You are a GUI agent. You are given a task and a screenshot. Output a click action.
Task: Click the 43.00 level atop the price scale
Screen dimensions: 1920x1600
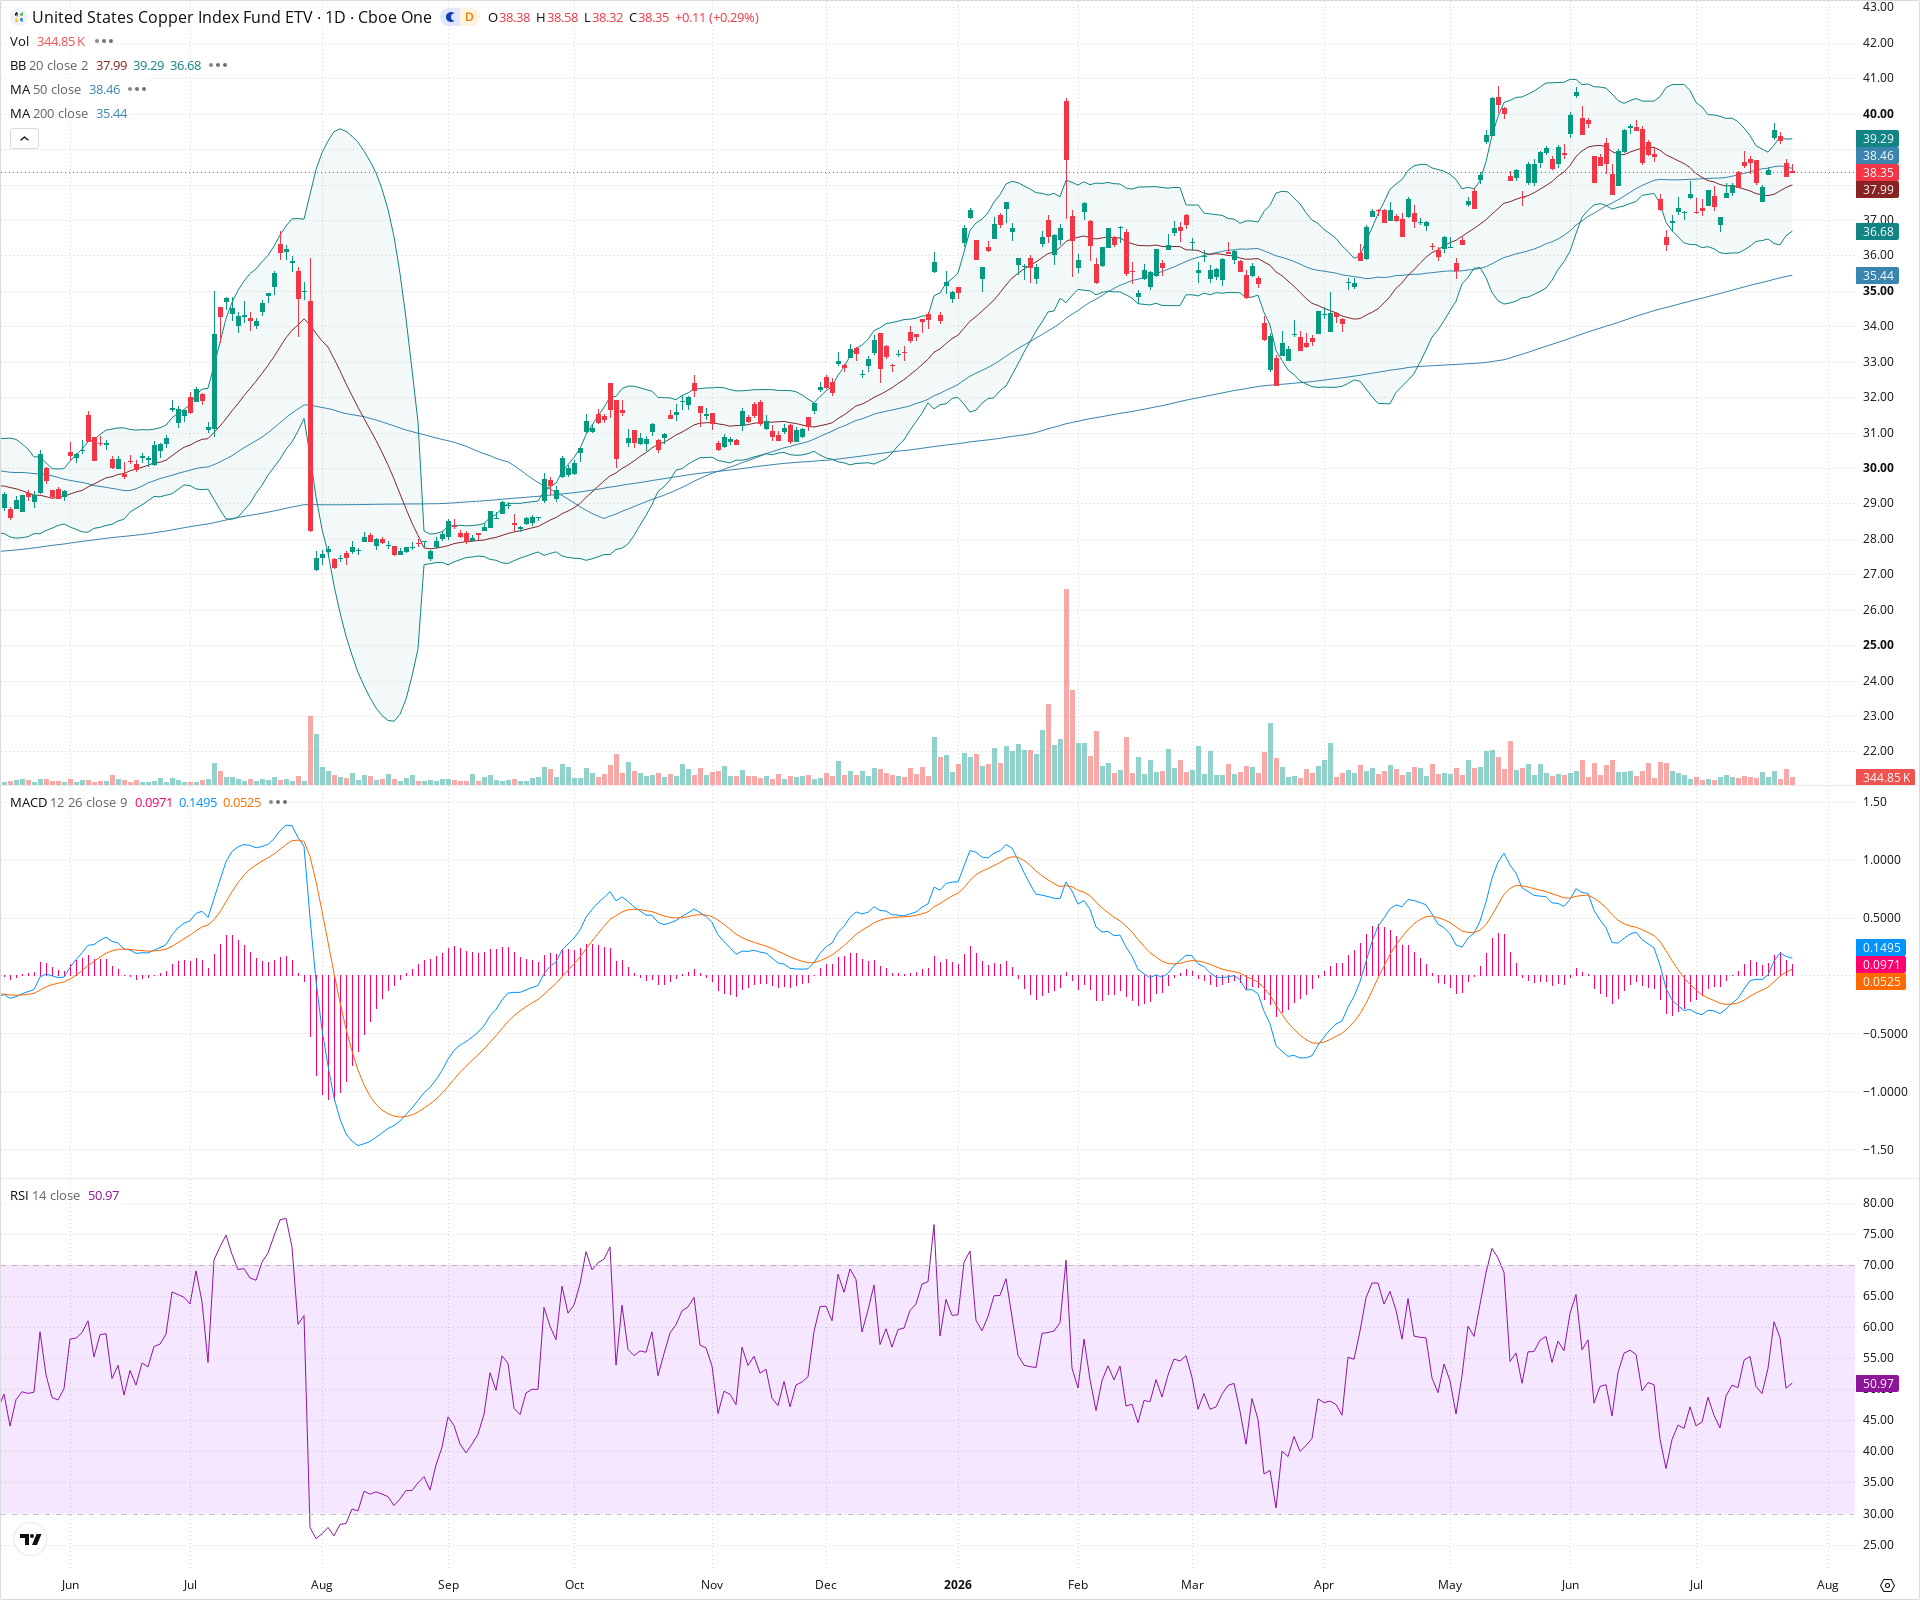tap(1878, 7)
